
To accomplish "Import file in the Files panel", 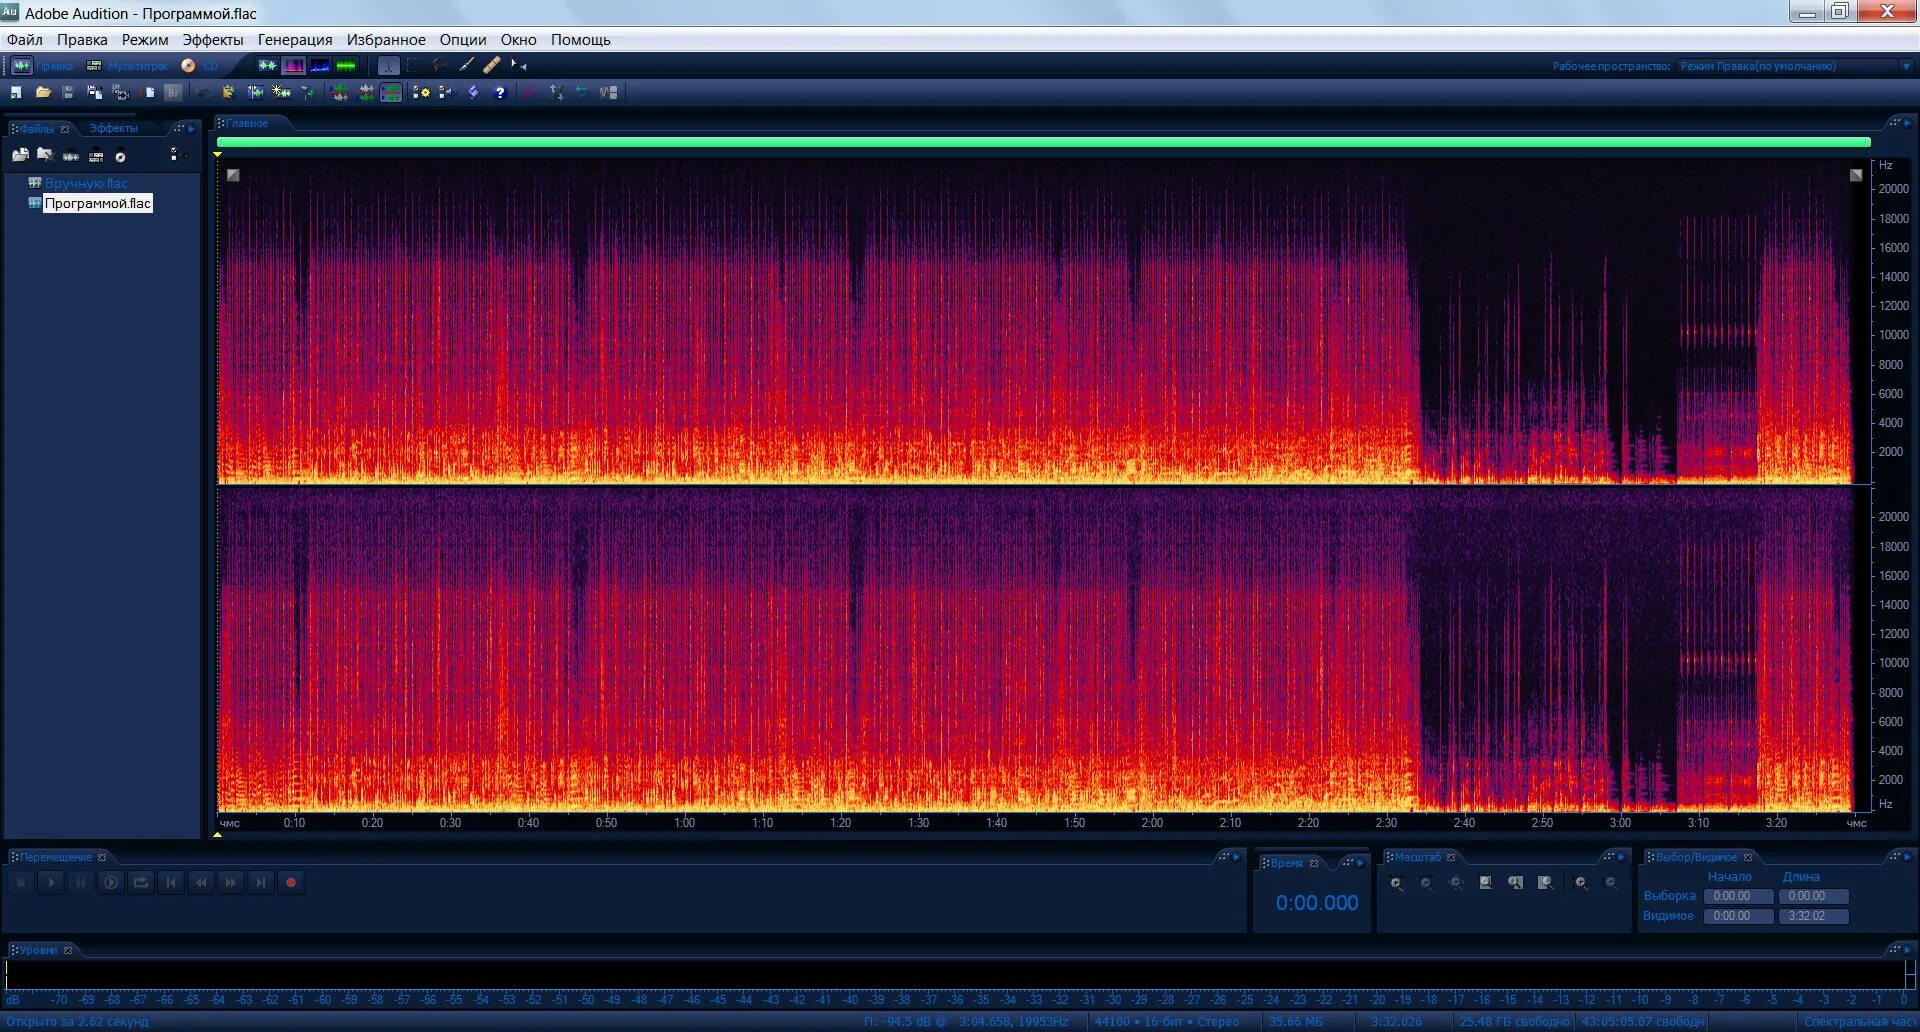I will point(20,156).
